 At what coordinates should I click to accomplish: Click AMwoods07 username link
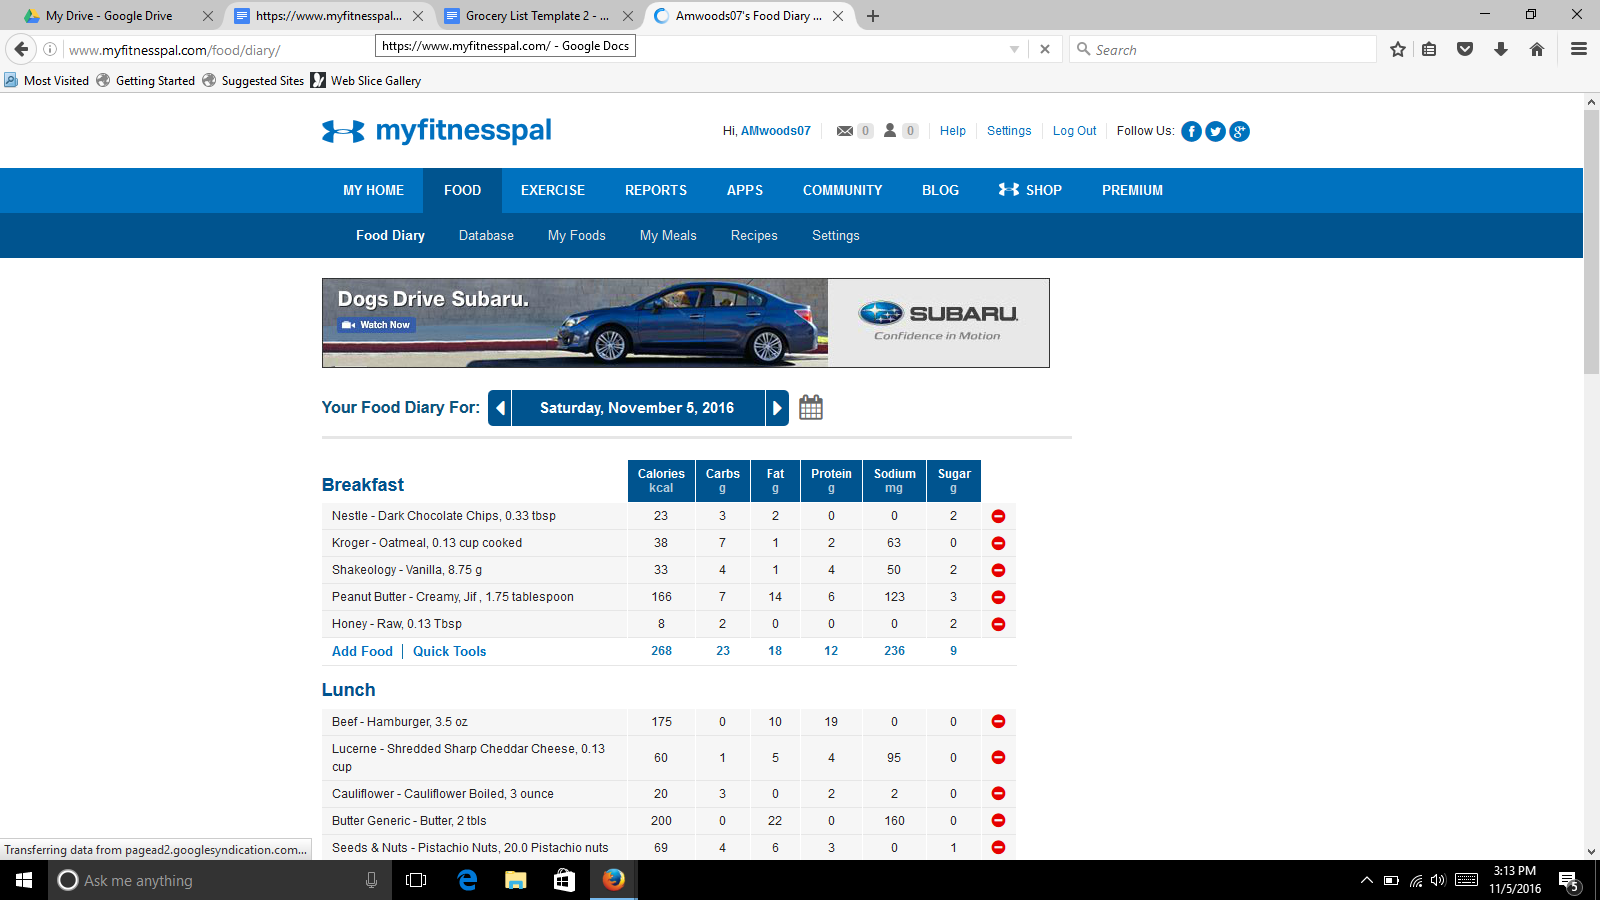pyautogui.click(x=776, y=131)
